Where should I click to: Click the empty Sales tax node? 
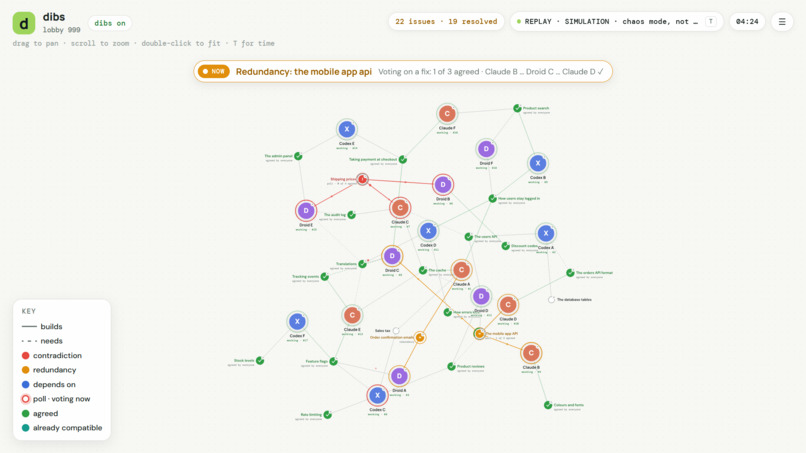tap(396, 331)
